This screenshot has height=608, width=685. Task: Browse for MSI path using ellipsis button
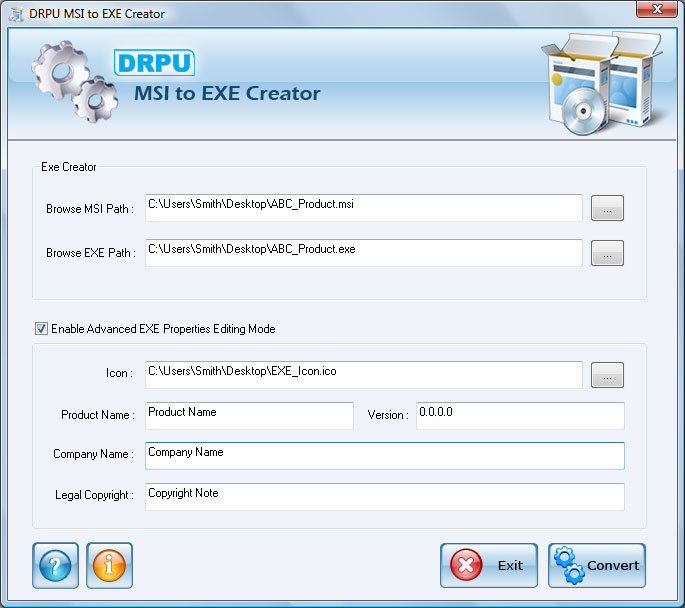[607, 208]
